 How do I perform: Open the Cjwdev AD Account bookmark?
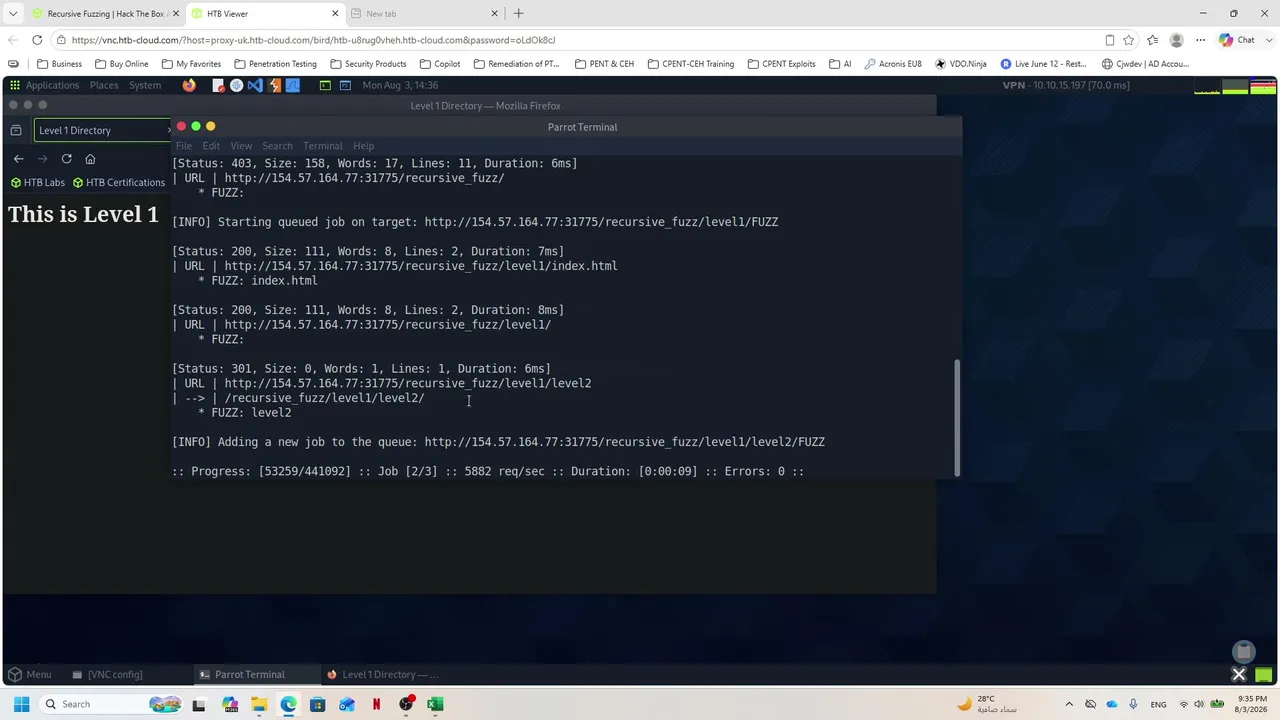(1145, 64)
